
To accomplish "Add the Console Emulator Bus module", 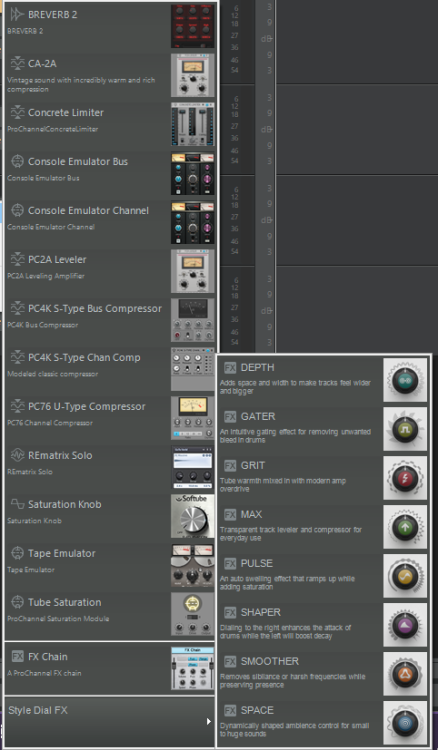I will [110, 174].
